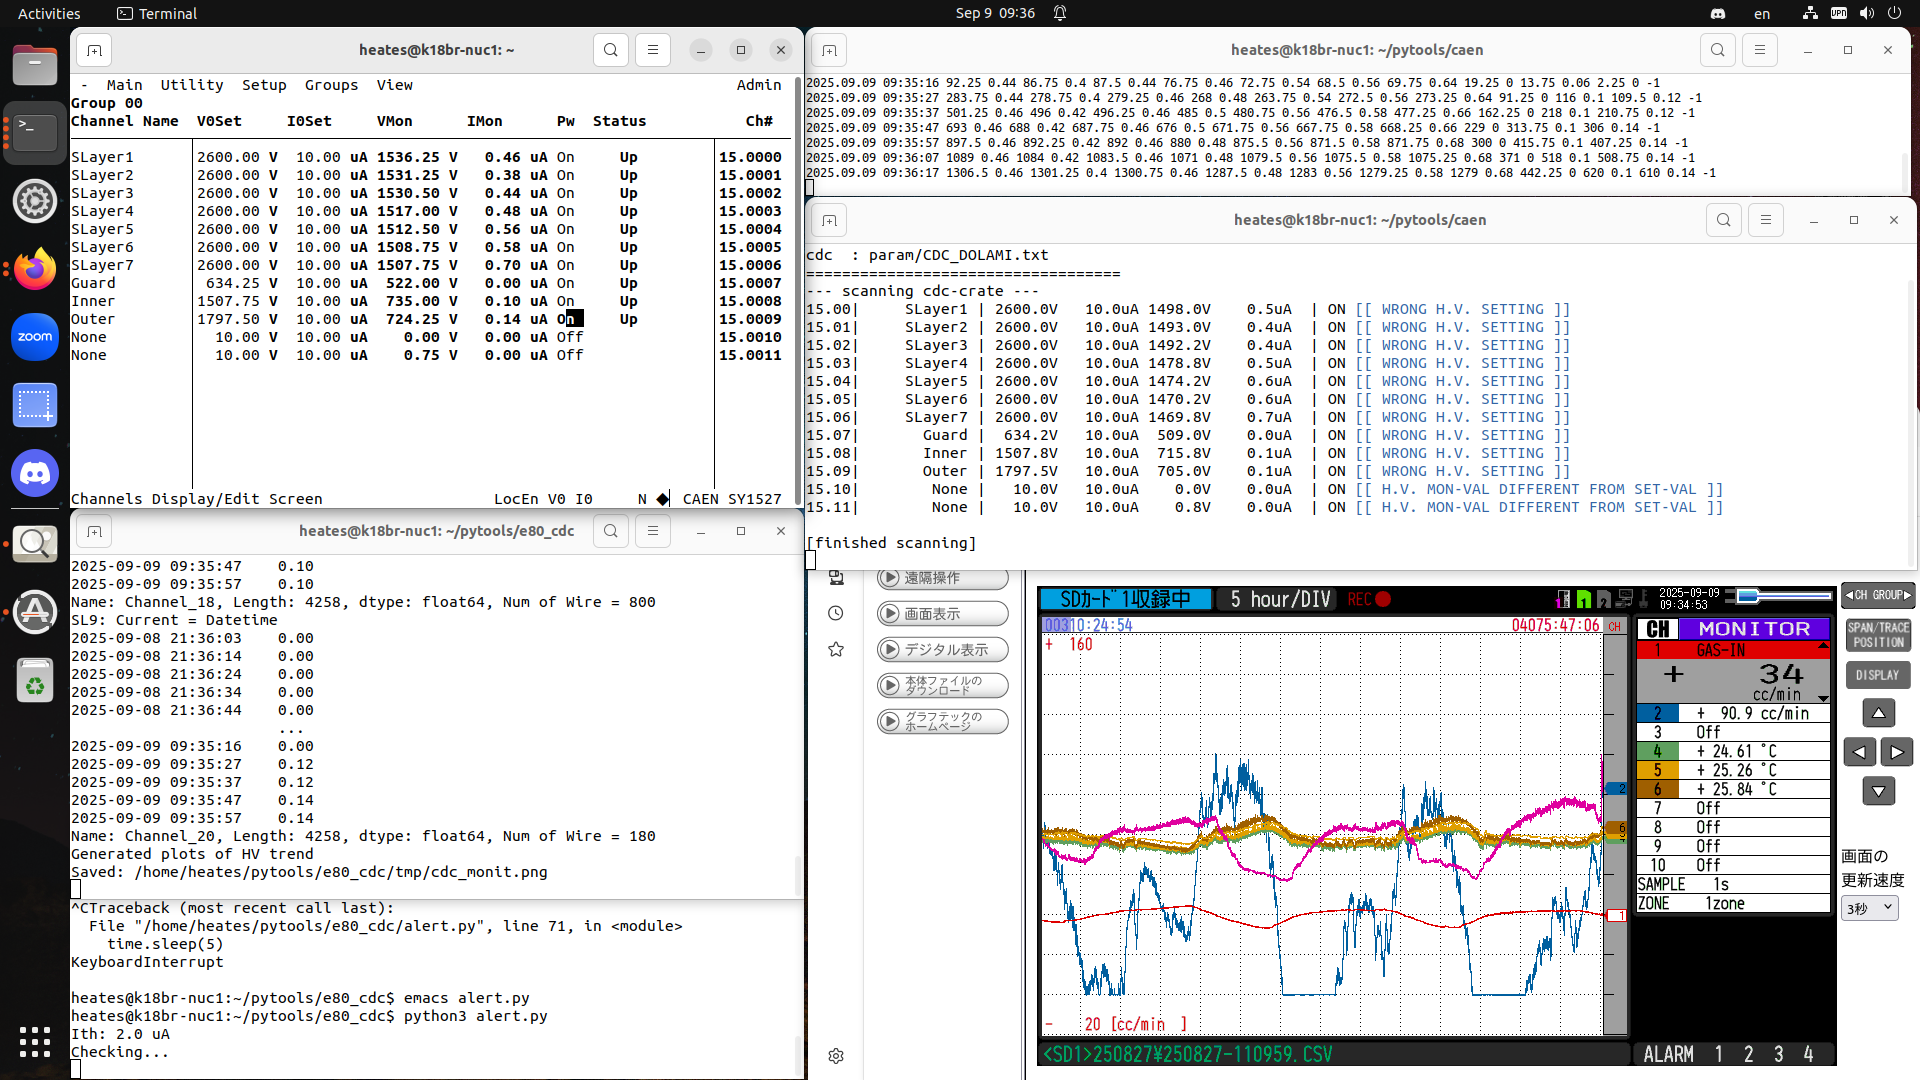Click search icon in the scanning cdc-crate terminal

point(1724,220)
